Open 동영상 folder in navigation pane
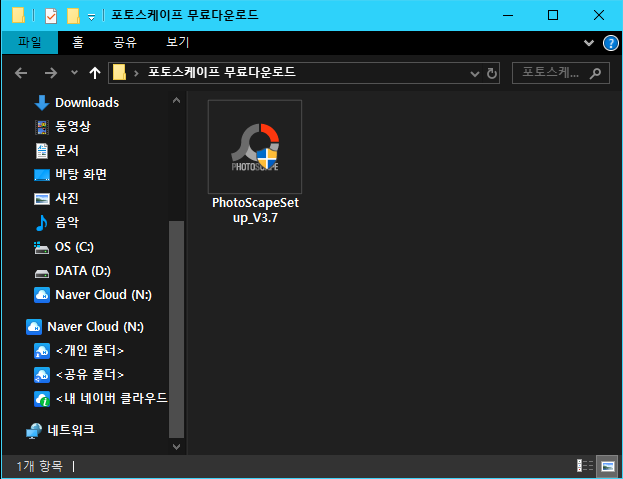Viewport: 623px width, 479px height. click(73, 127)
